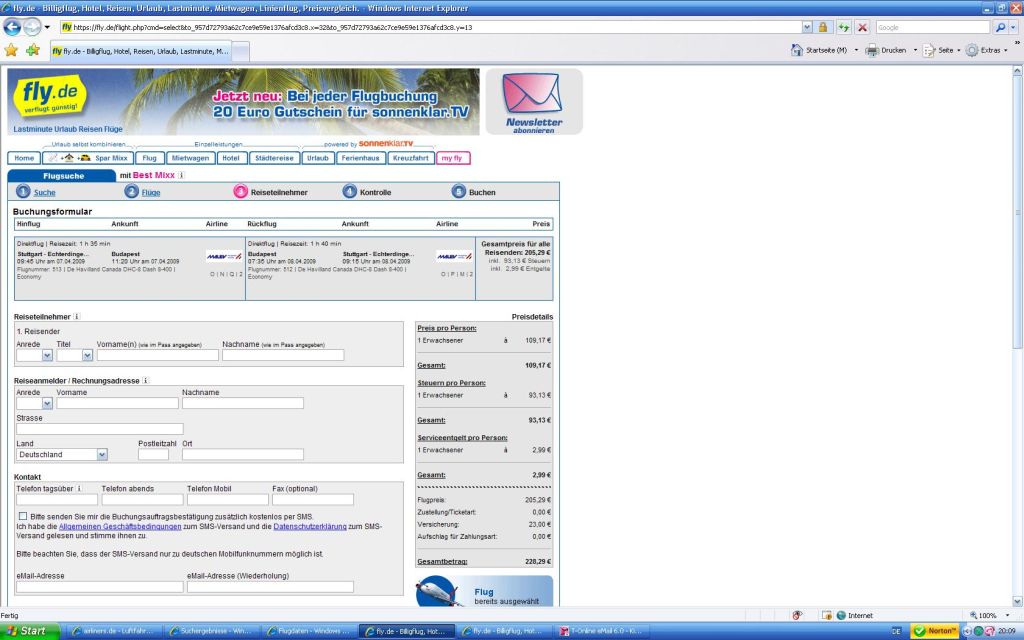
Task: Click the Malev airline logo for Hinflug
Action: 224,256
